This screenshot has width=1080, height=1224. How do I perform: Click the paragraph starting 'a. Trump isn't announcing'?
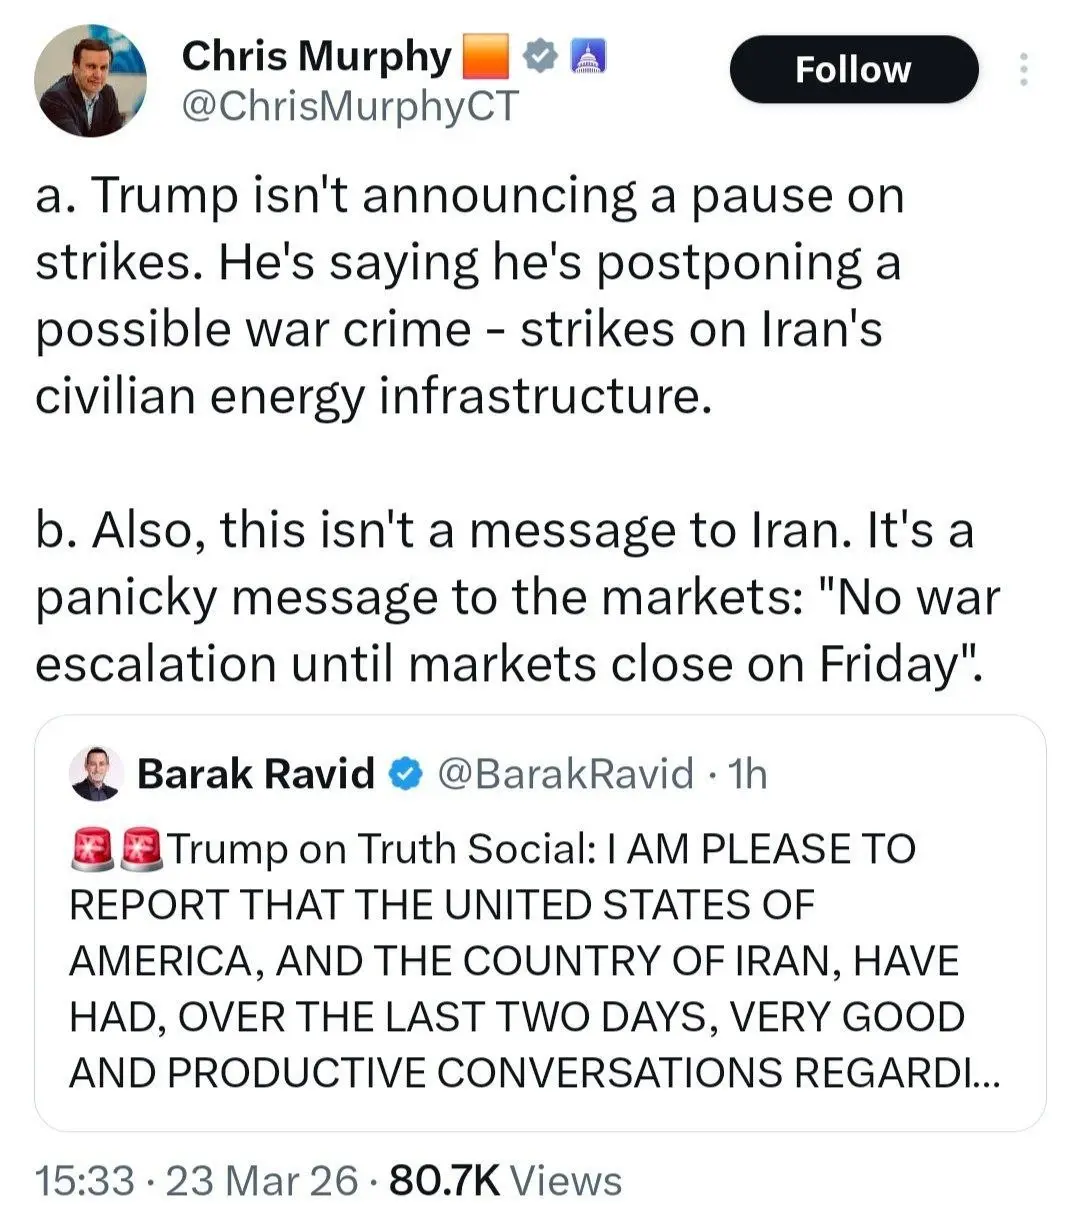click(470, 295)
